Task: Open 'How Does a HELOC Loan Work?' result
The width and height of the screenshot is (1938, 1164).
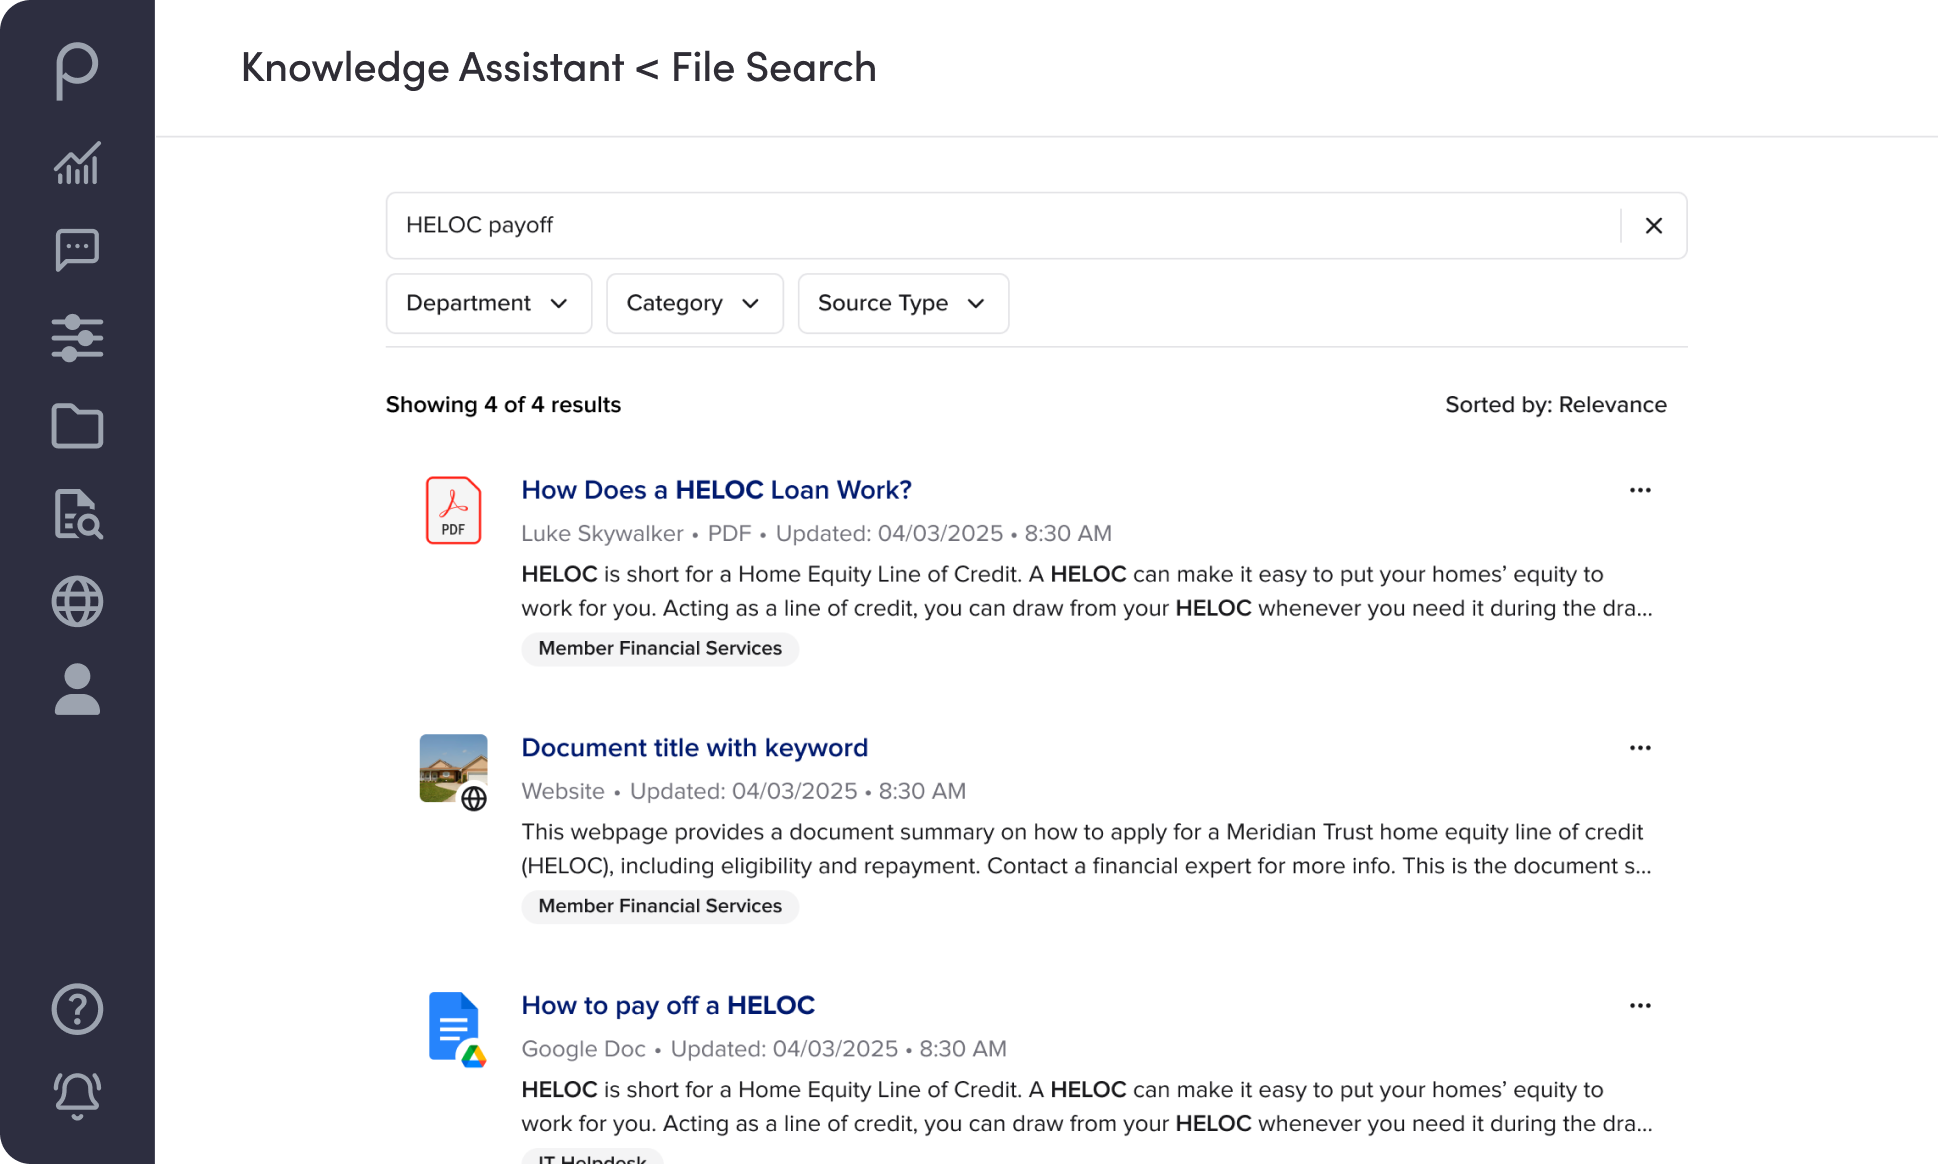Action: click(x=716, y=490)
